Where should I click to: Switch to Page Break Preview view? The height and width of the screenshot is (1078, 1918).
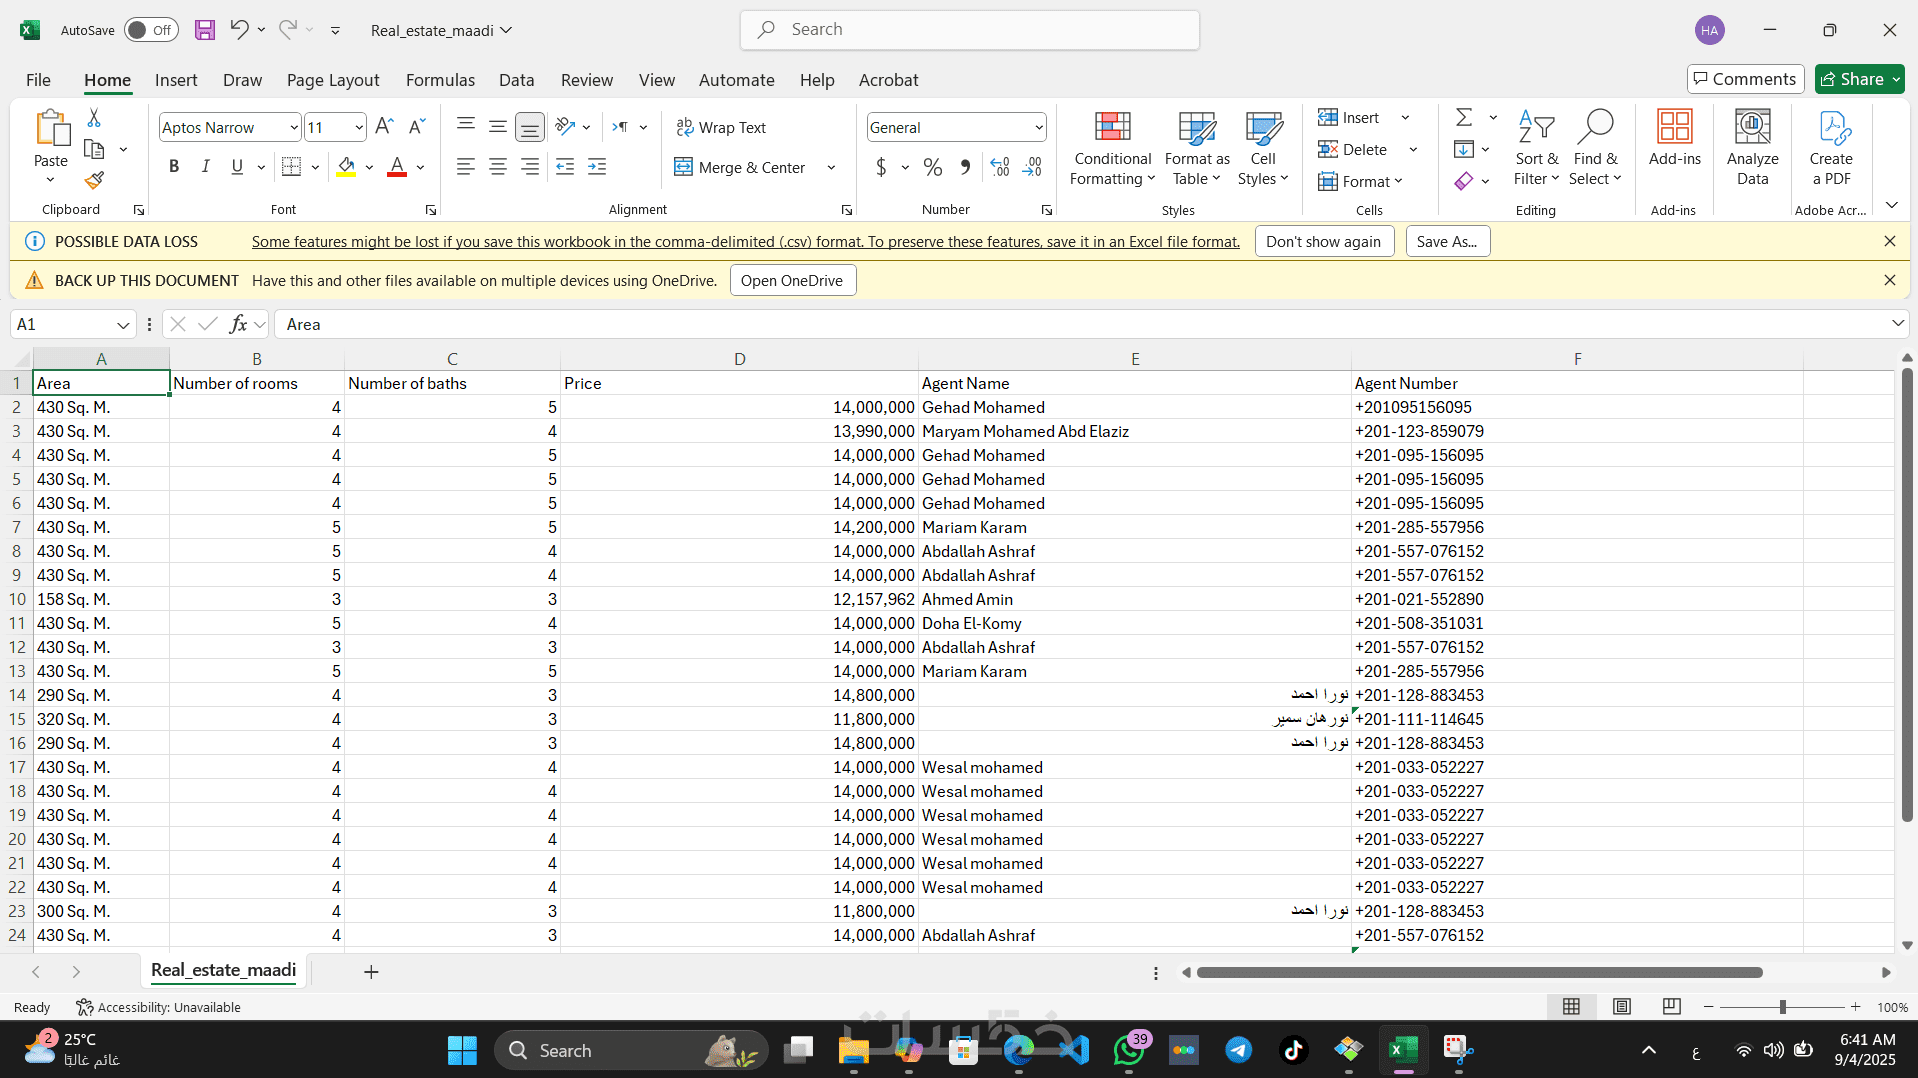tap(1671, 1006)
